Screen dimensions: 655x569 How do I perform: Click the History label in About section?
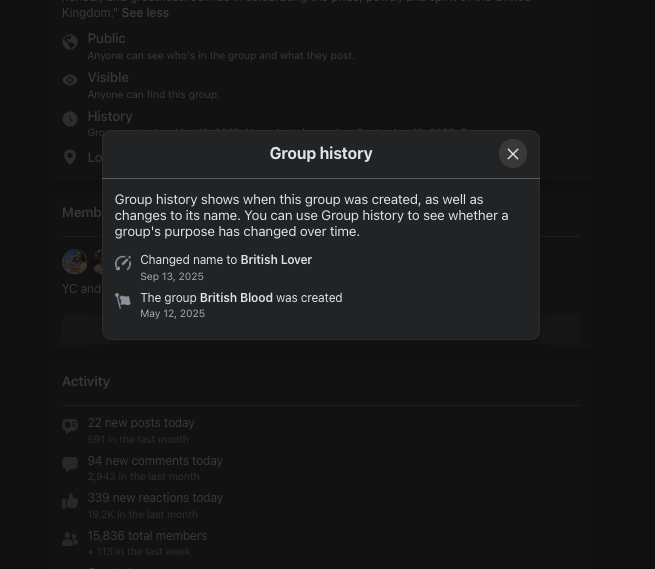pos(110,116)
